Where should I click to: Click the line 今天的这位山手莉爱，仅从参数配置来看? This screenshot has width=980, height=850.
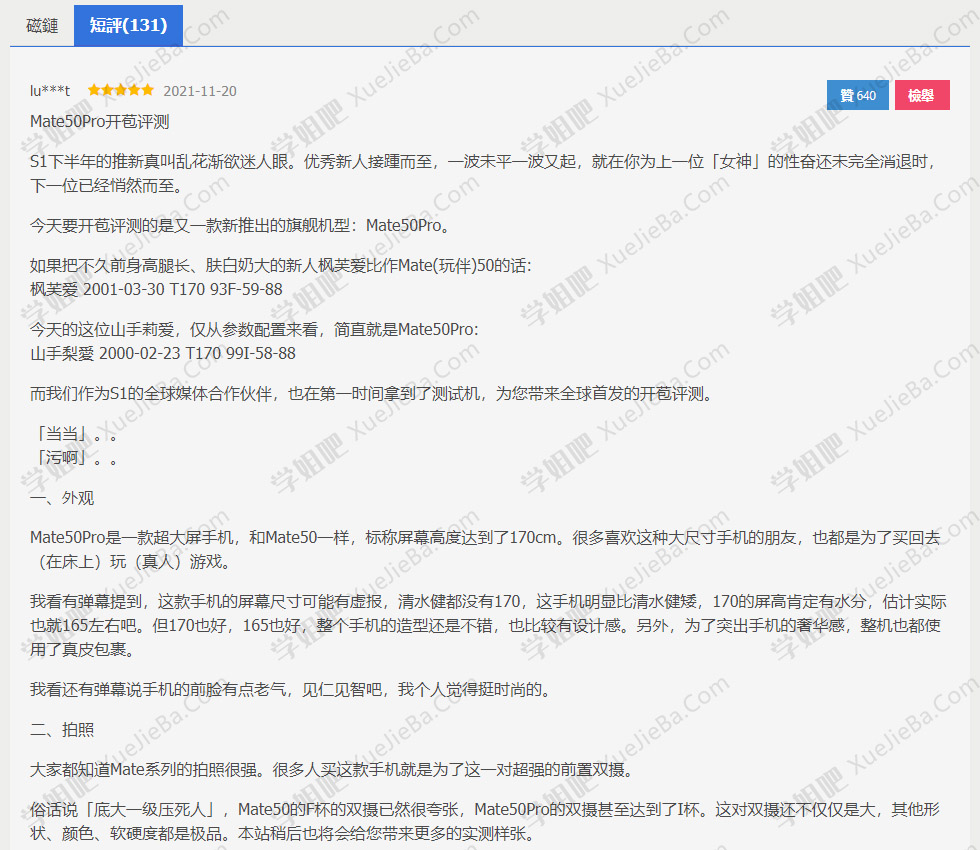coord(254,329)
